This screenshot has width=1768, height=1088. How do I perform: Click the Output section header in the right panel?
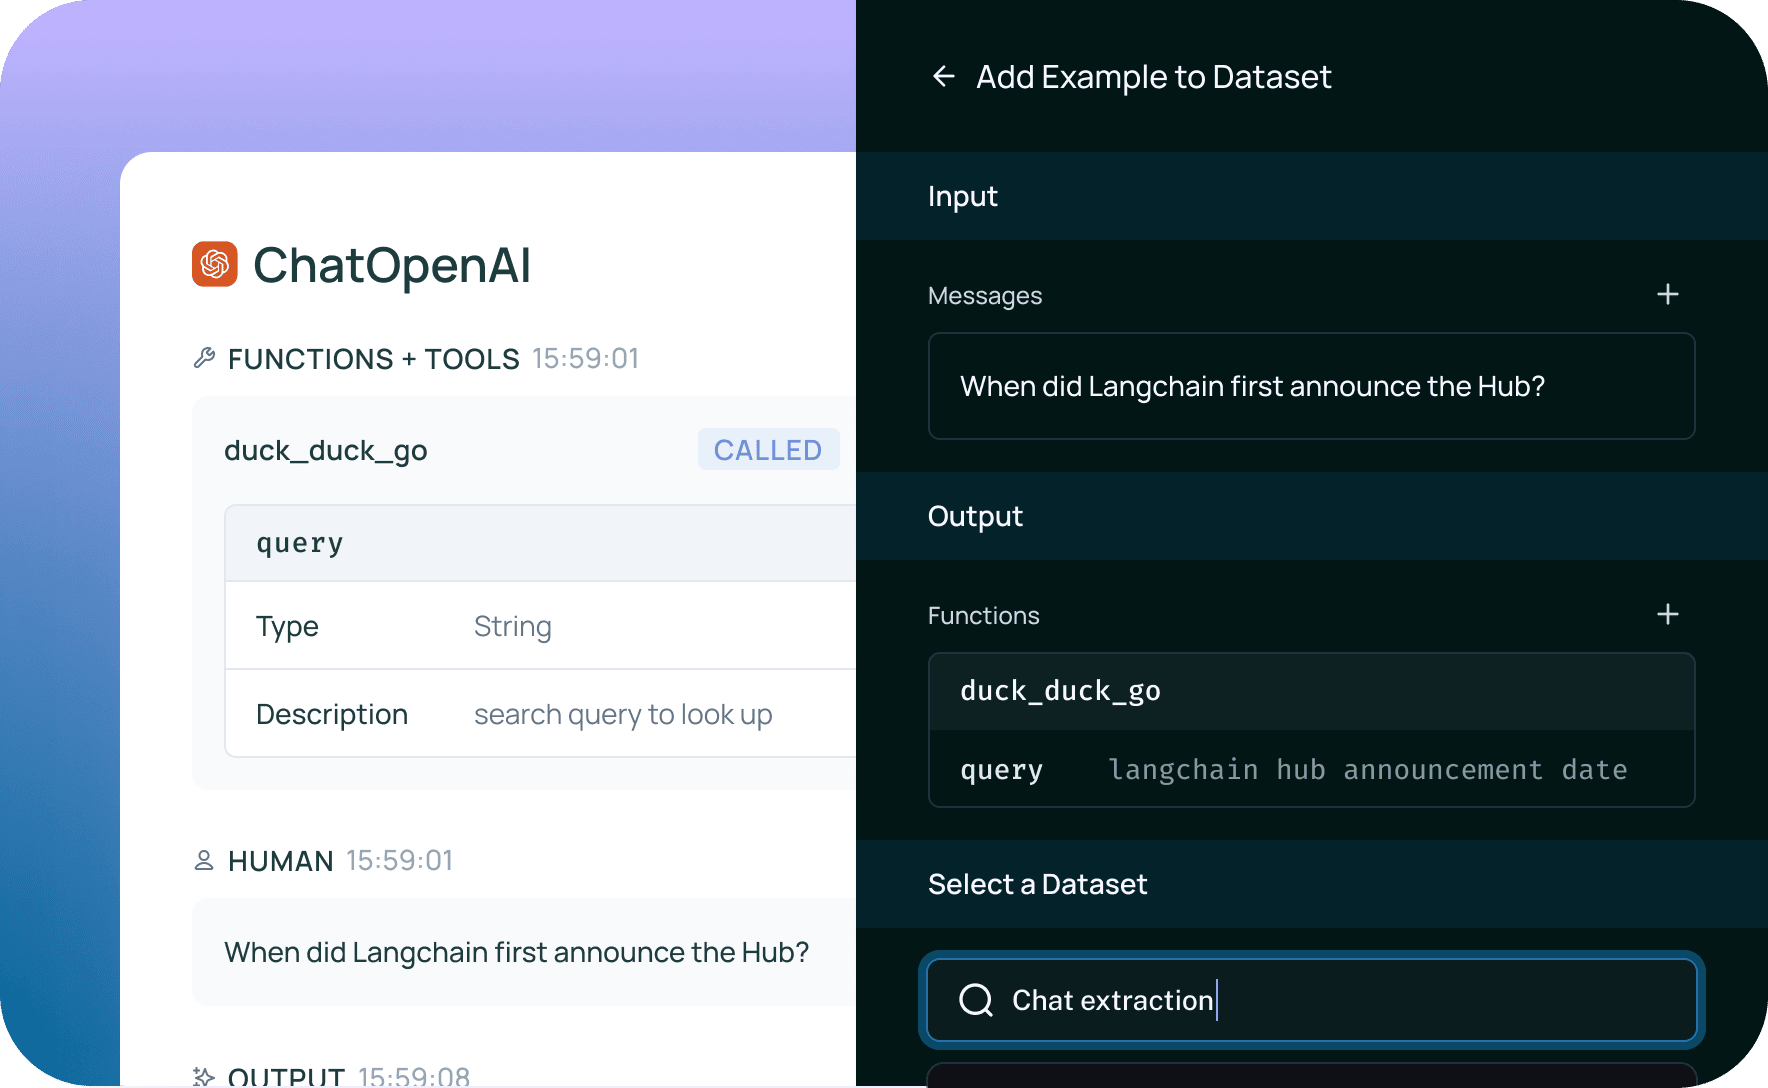(x=1311, y=516)
